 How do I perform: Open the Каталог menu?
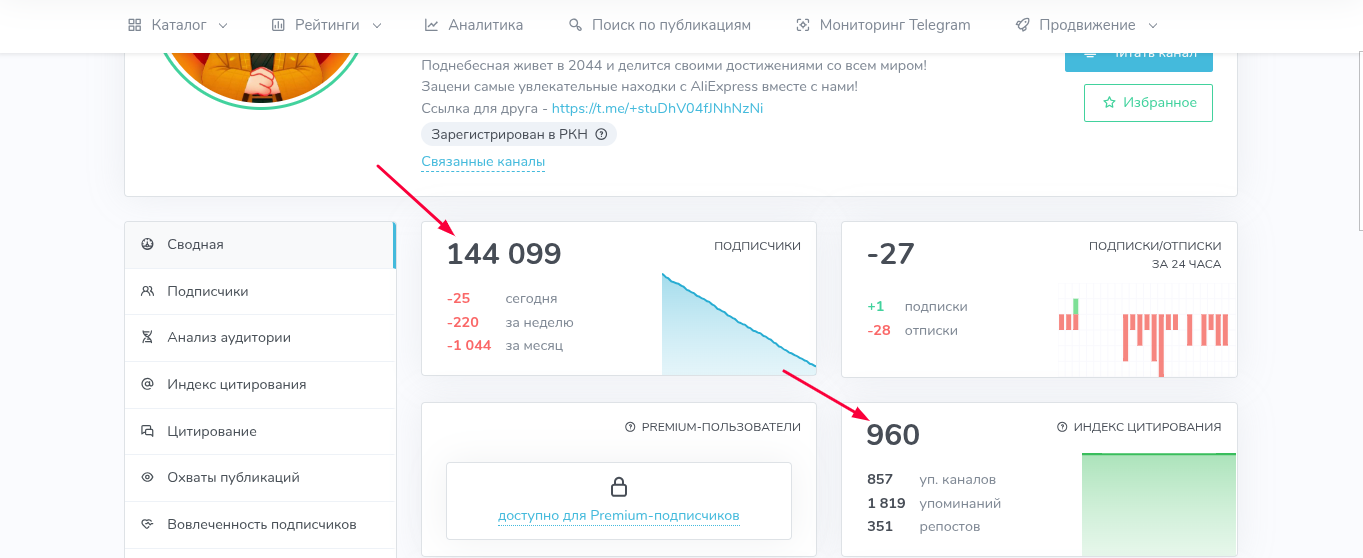click(x=178, y=25)
